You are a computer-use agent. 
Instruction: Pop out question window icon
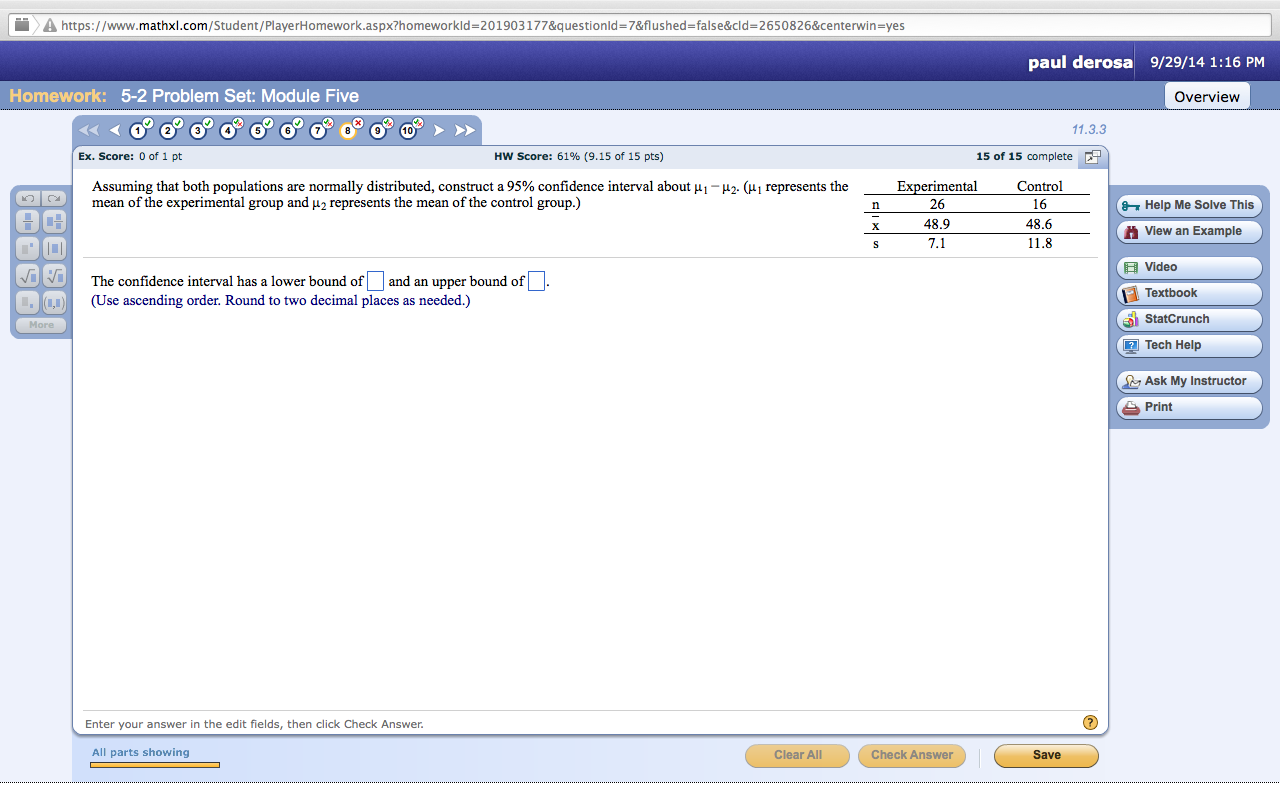1092,157
